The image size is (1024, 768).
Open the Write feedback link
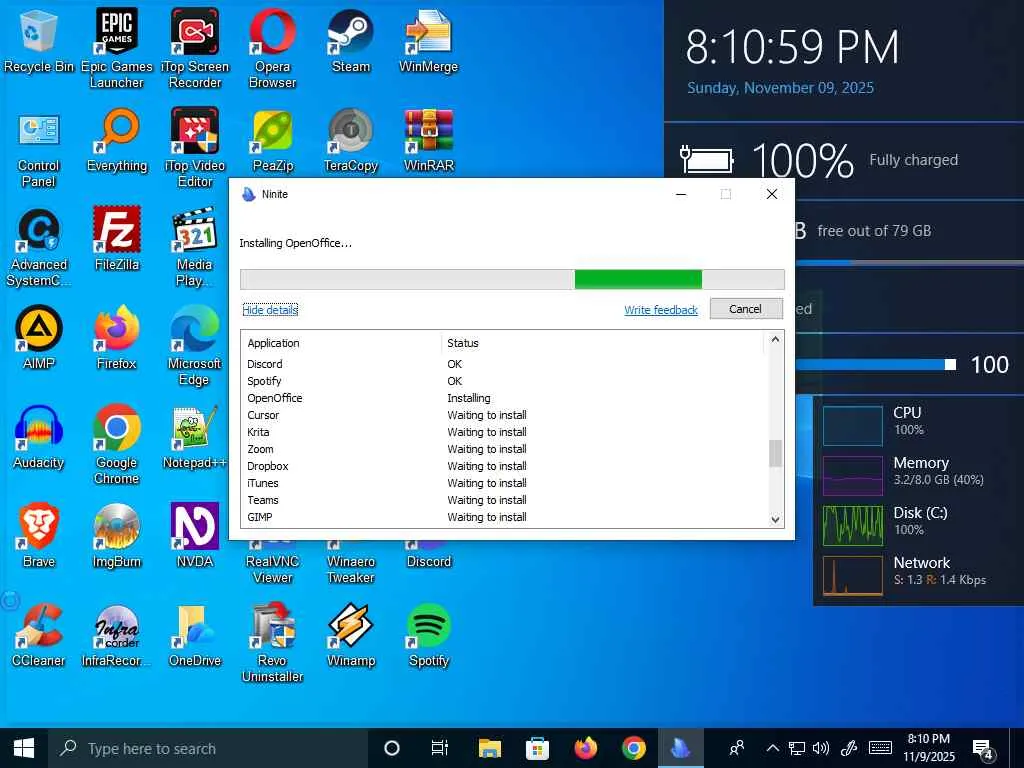[660, 310]
